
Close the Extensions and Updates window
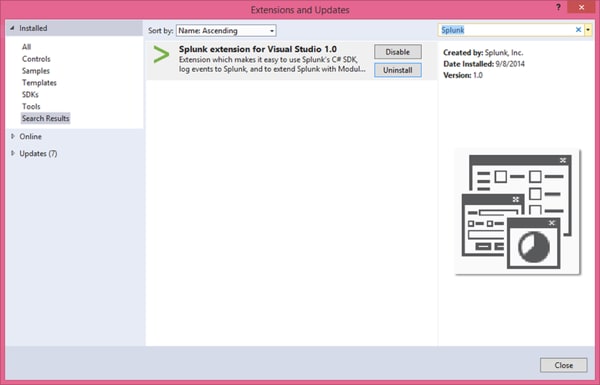click(581, 7)
